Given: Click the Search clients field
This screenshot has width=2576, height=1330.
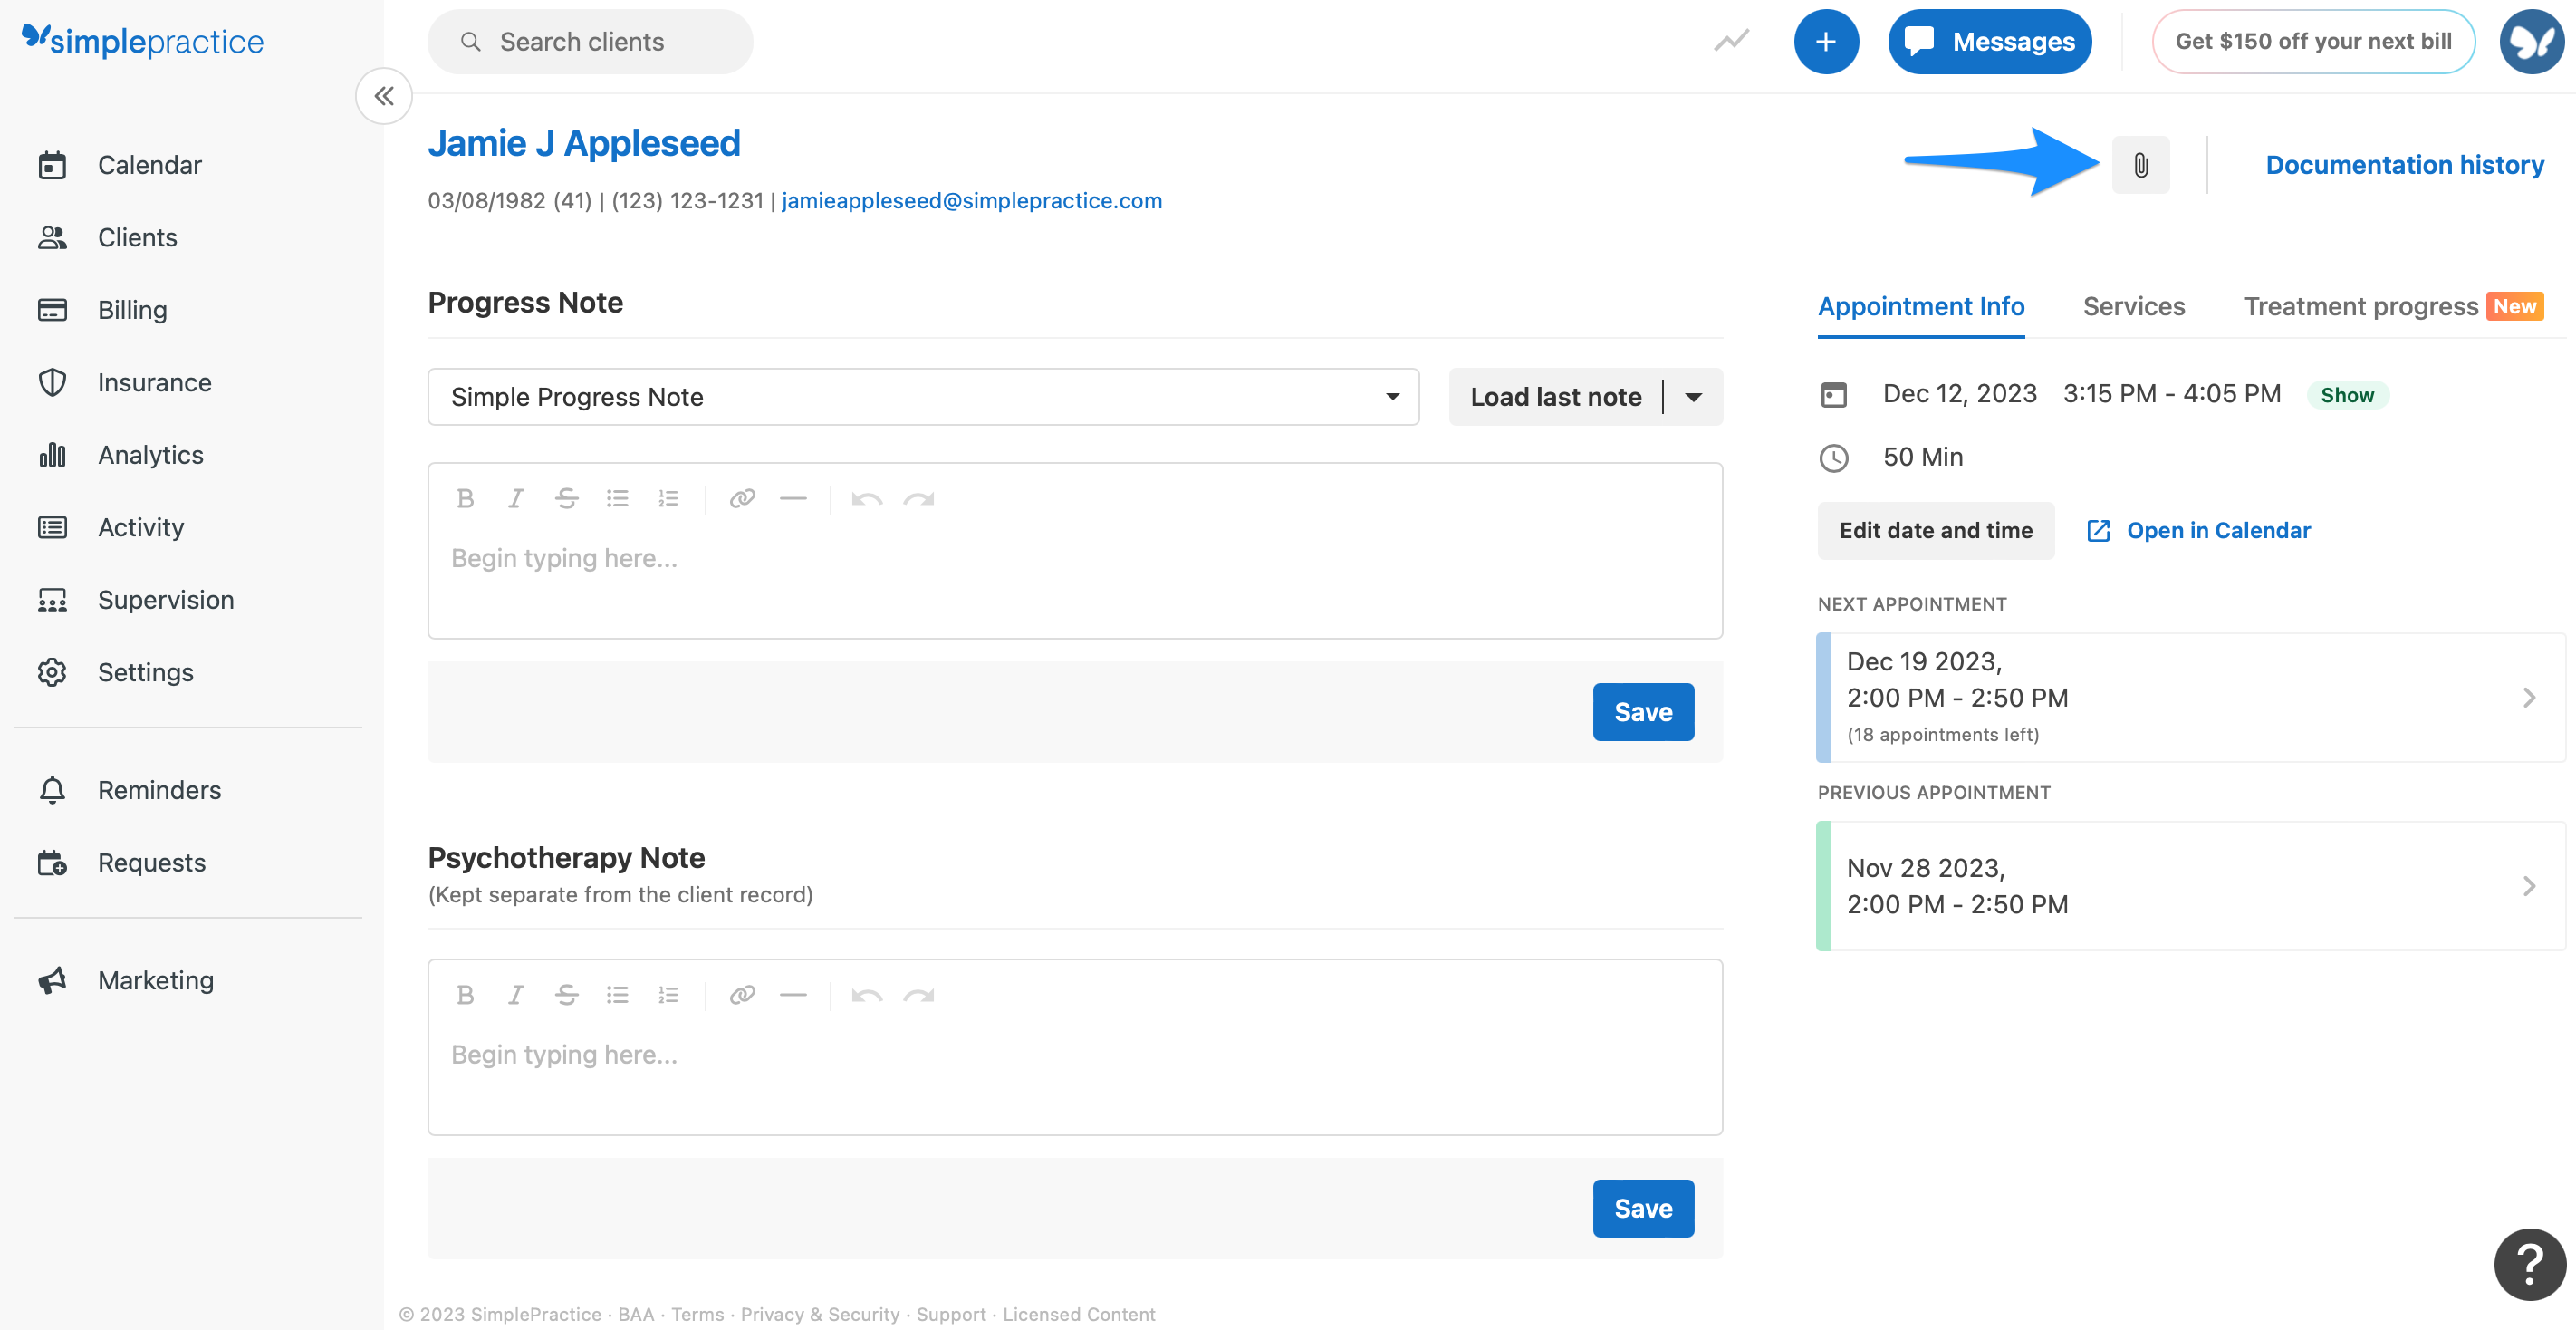Looking at the screenshot, I should (590, 41).
